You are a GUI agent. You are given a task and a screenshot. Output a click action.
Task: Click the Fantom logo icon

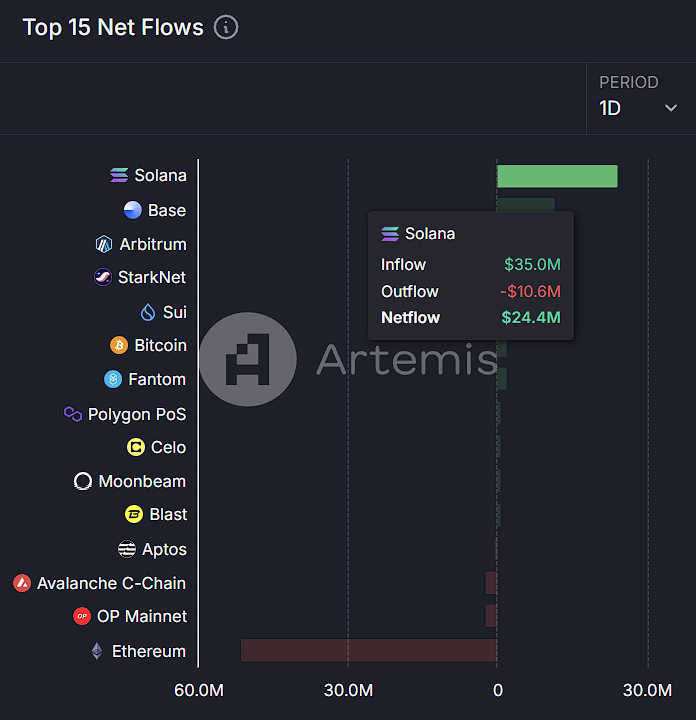113,379
